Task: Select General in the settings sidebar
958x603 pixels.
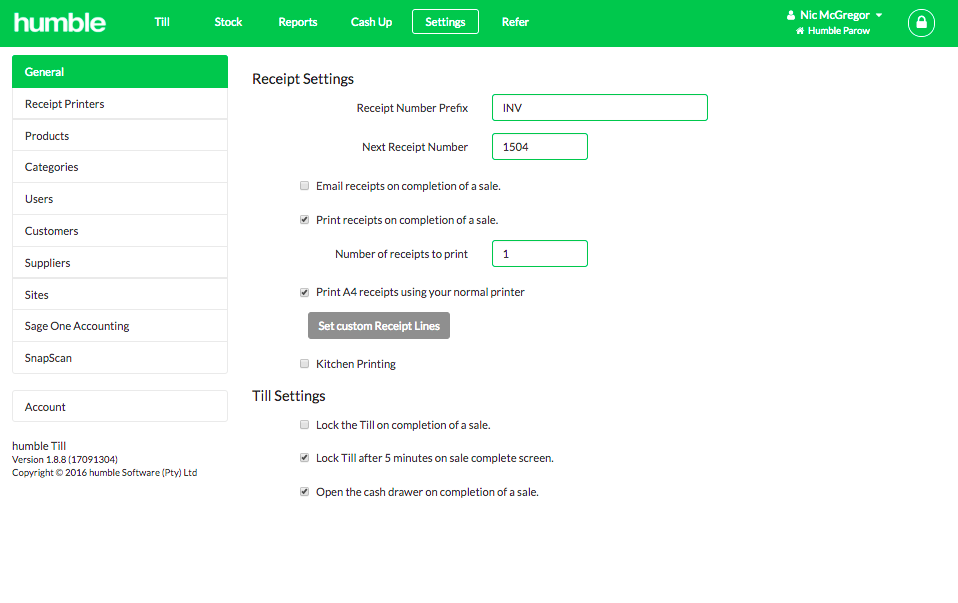Action: 120,71
